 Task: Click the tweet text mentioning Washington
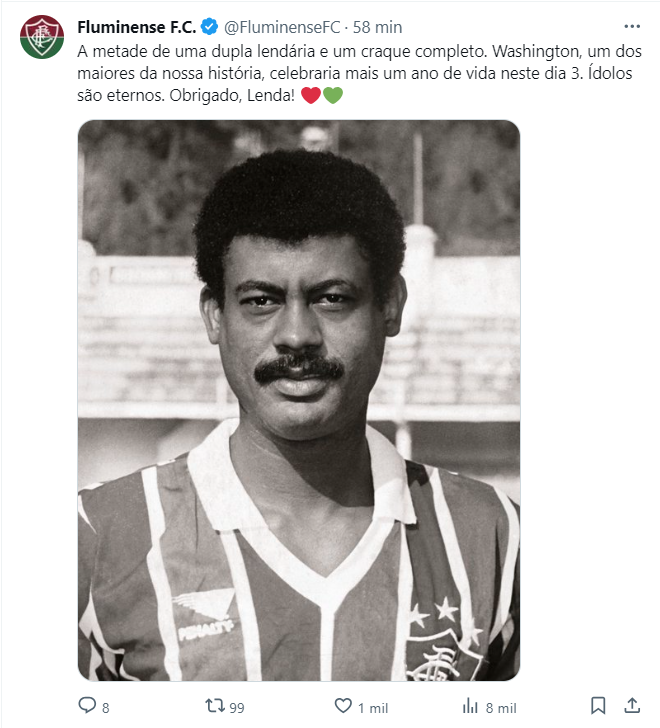tap(359, 73)
